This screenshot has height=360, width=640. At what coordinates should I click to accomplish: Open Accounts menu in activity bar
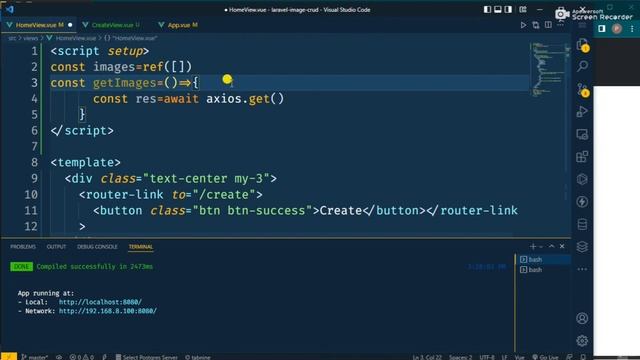pyautogui.click(x=582, y=318)
